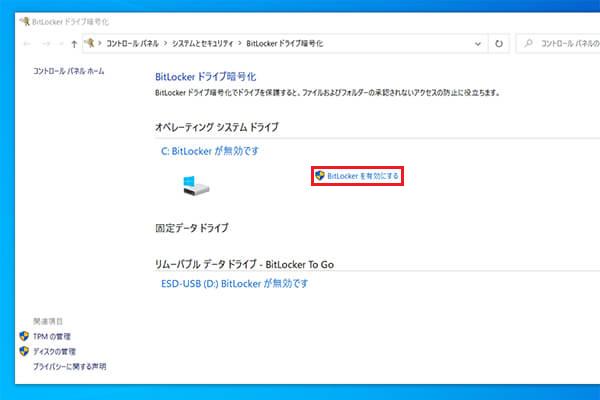Click the BitLocker key icon in title bar
This screenshot has width=600, height=400.
pyautogui.click(x=24, y=21)
